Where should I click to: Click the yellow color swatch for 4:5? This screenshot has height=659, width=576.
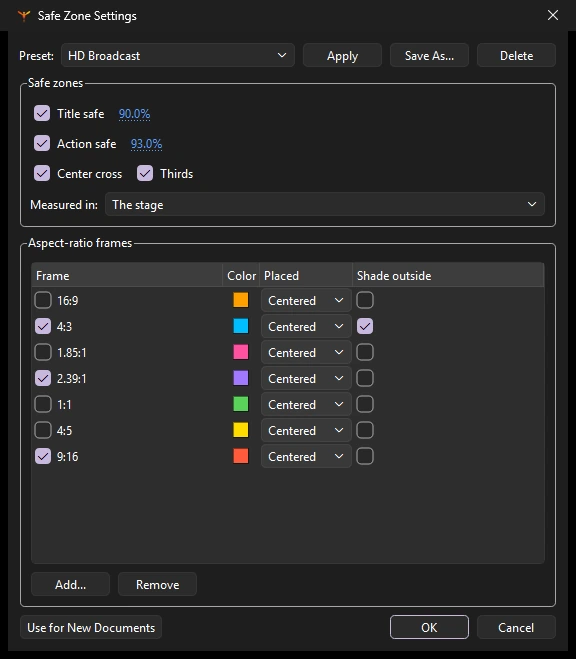click(x=241, y=430)
